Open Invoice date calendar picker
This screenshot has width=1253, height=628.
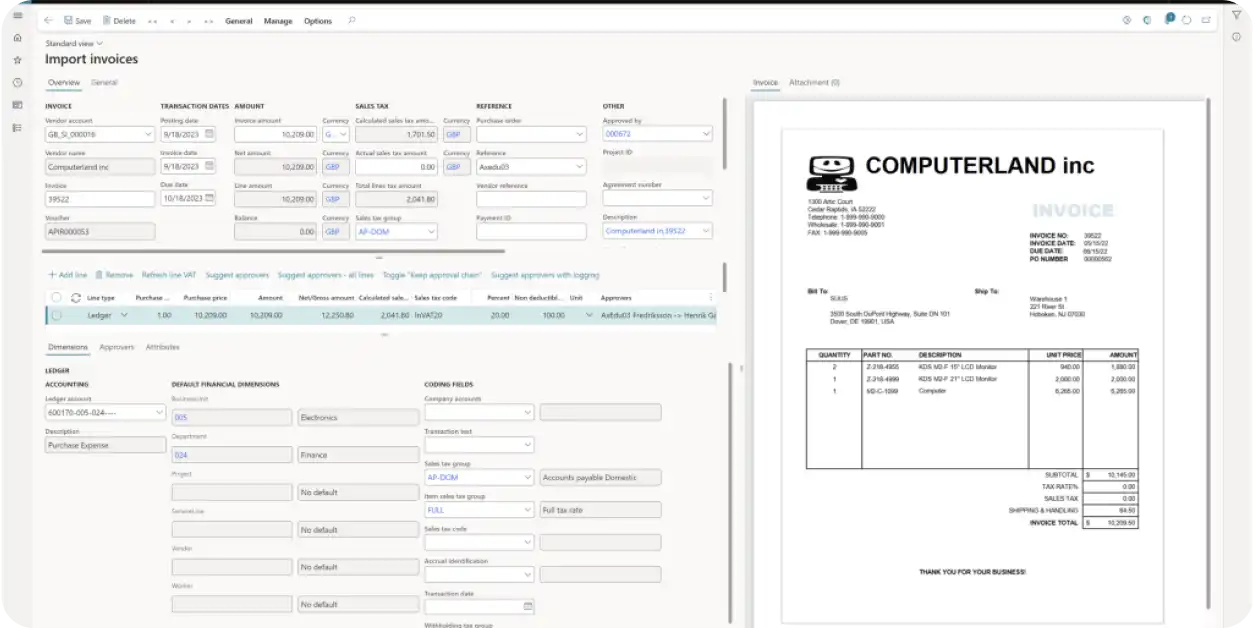pos(210,166)
